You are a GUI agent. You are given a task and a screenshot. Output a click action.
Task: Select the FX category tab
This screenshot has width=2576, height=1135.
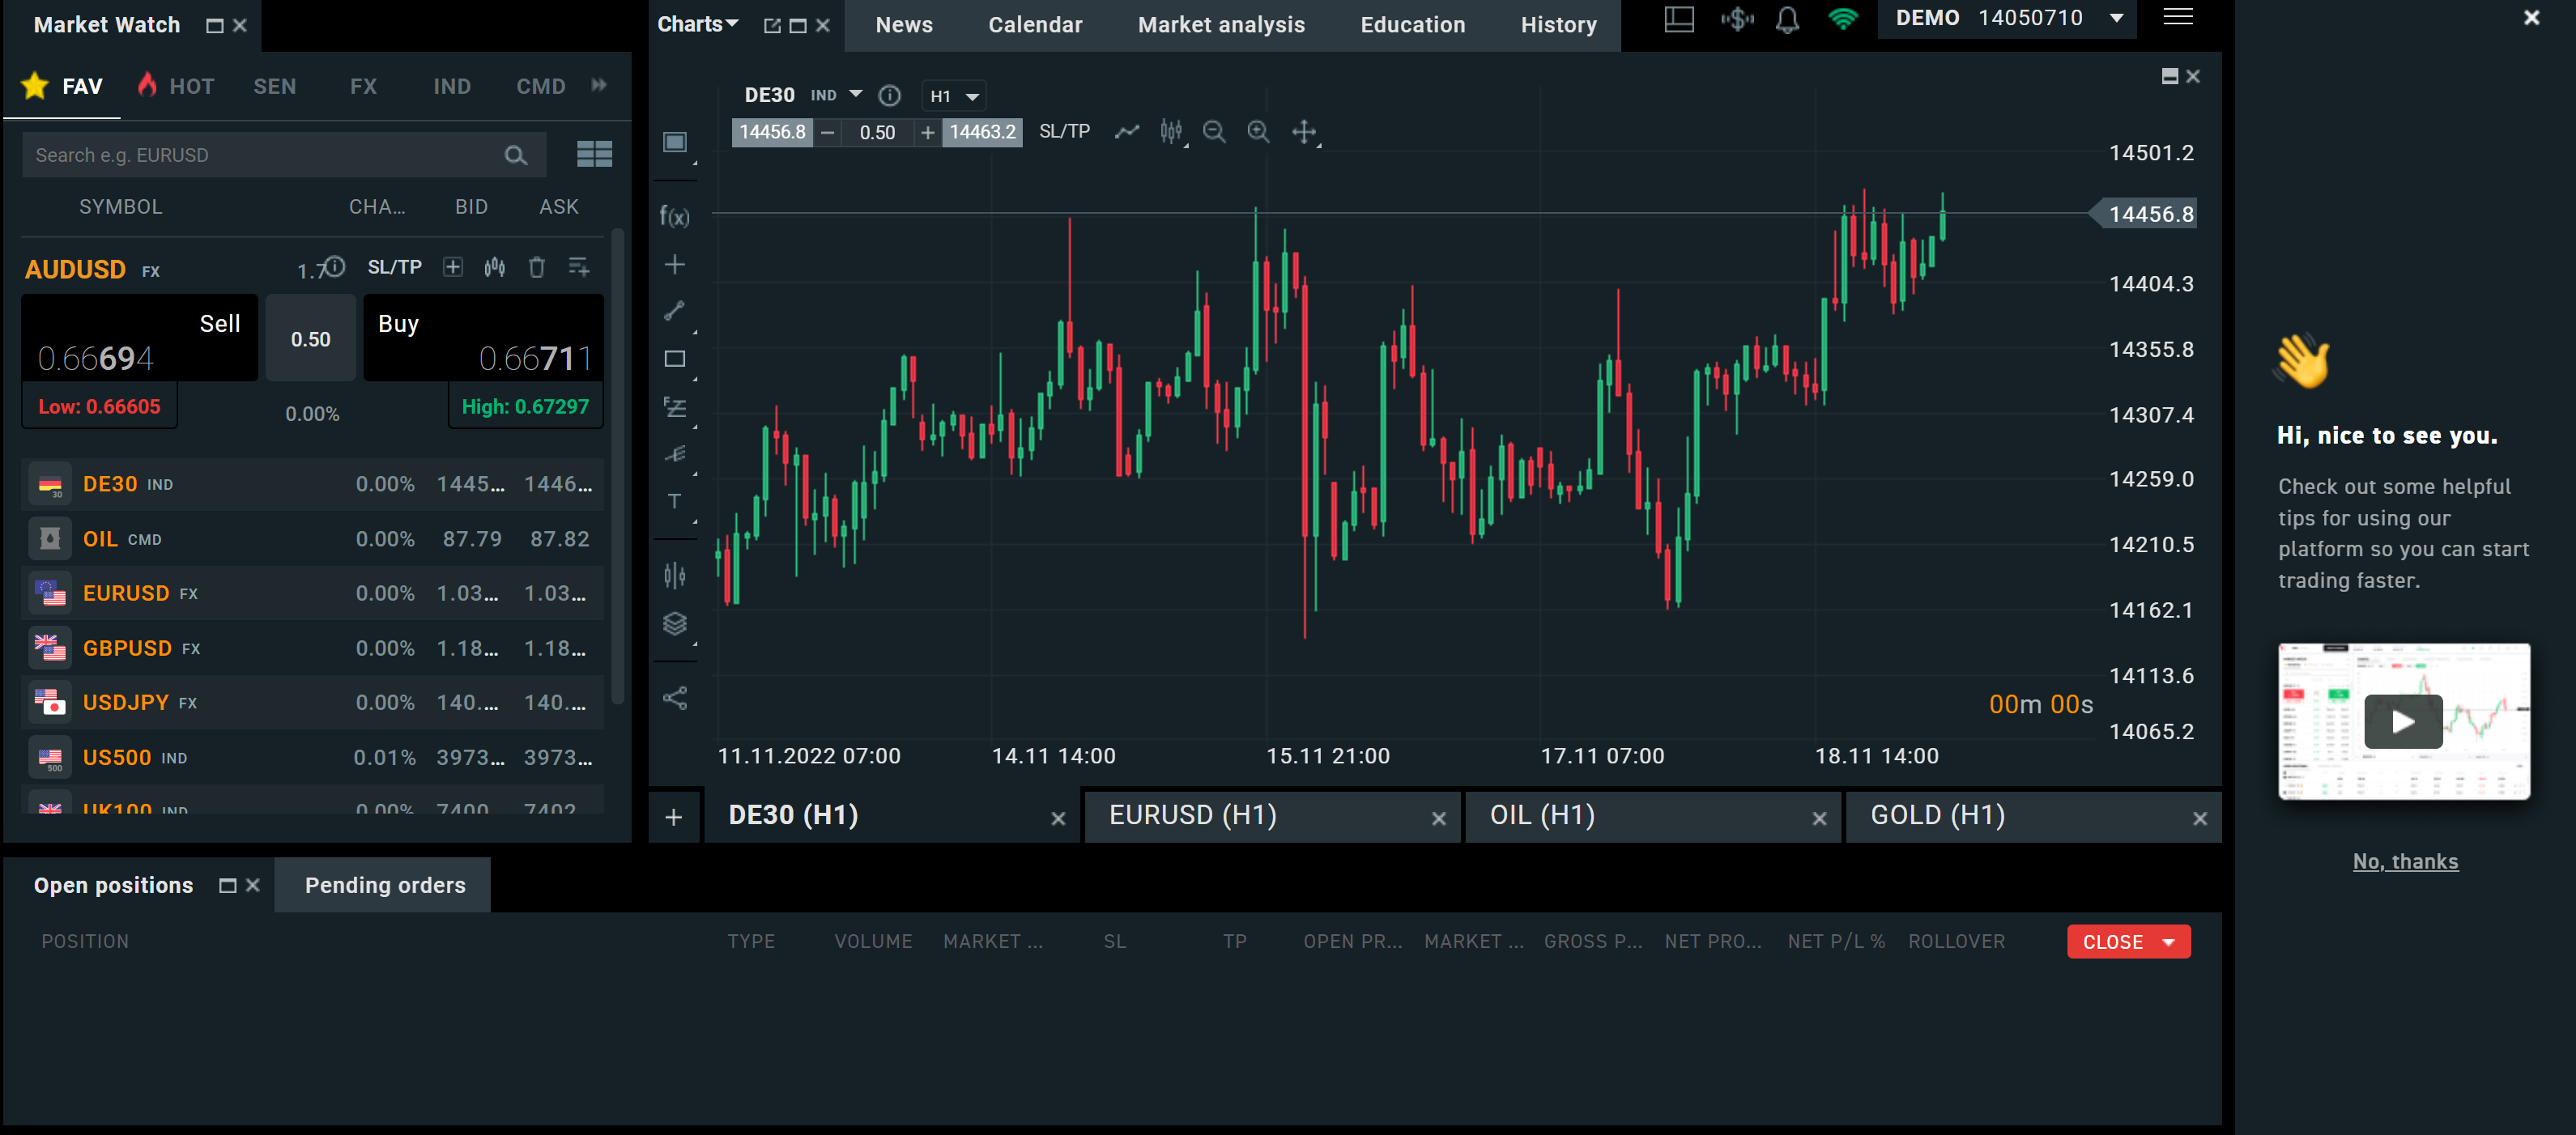[x=363, y=86]
